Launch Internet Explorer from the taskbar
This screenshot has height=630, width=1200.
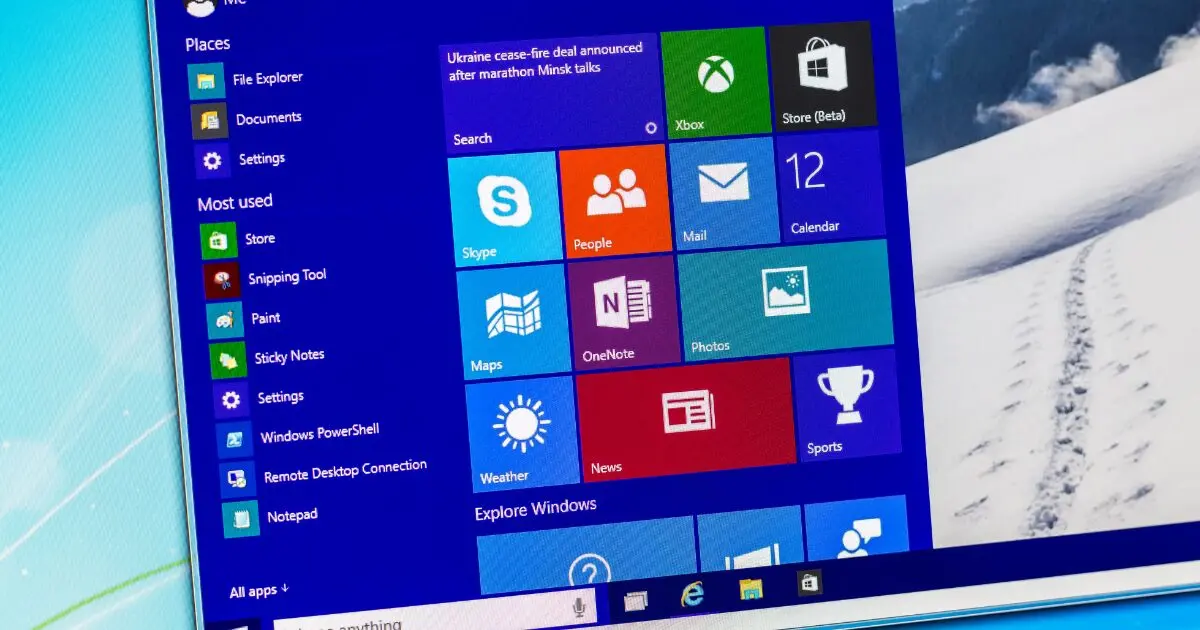694,592
